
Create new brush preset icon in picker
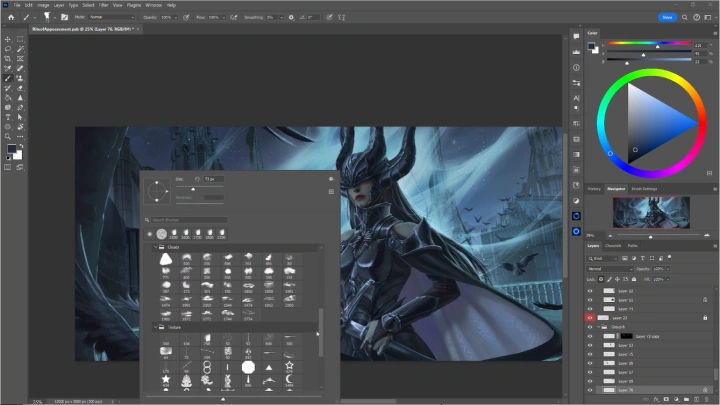click(331, 191)
